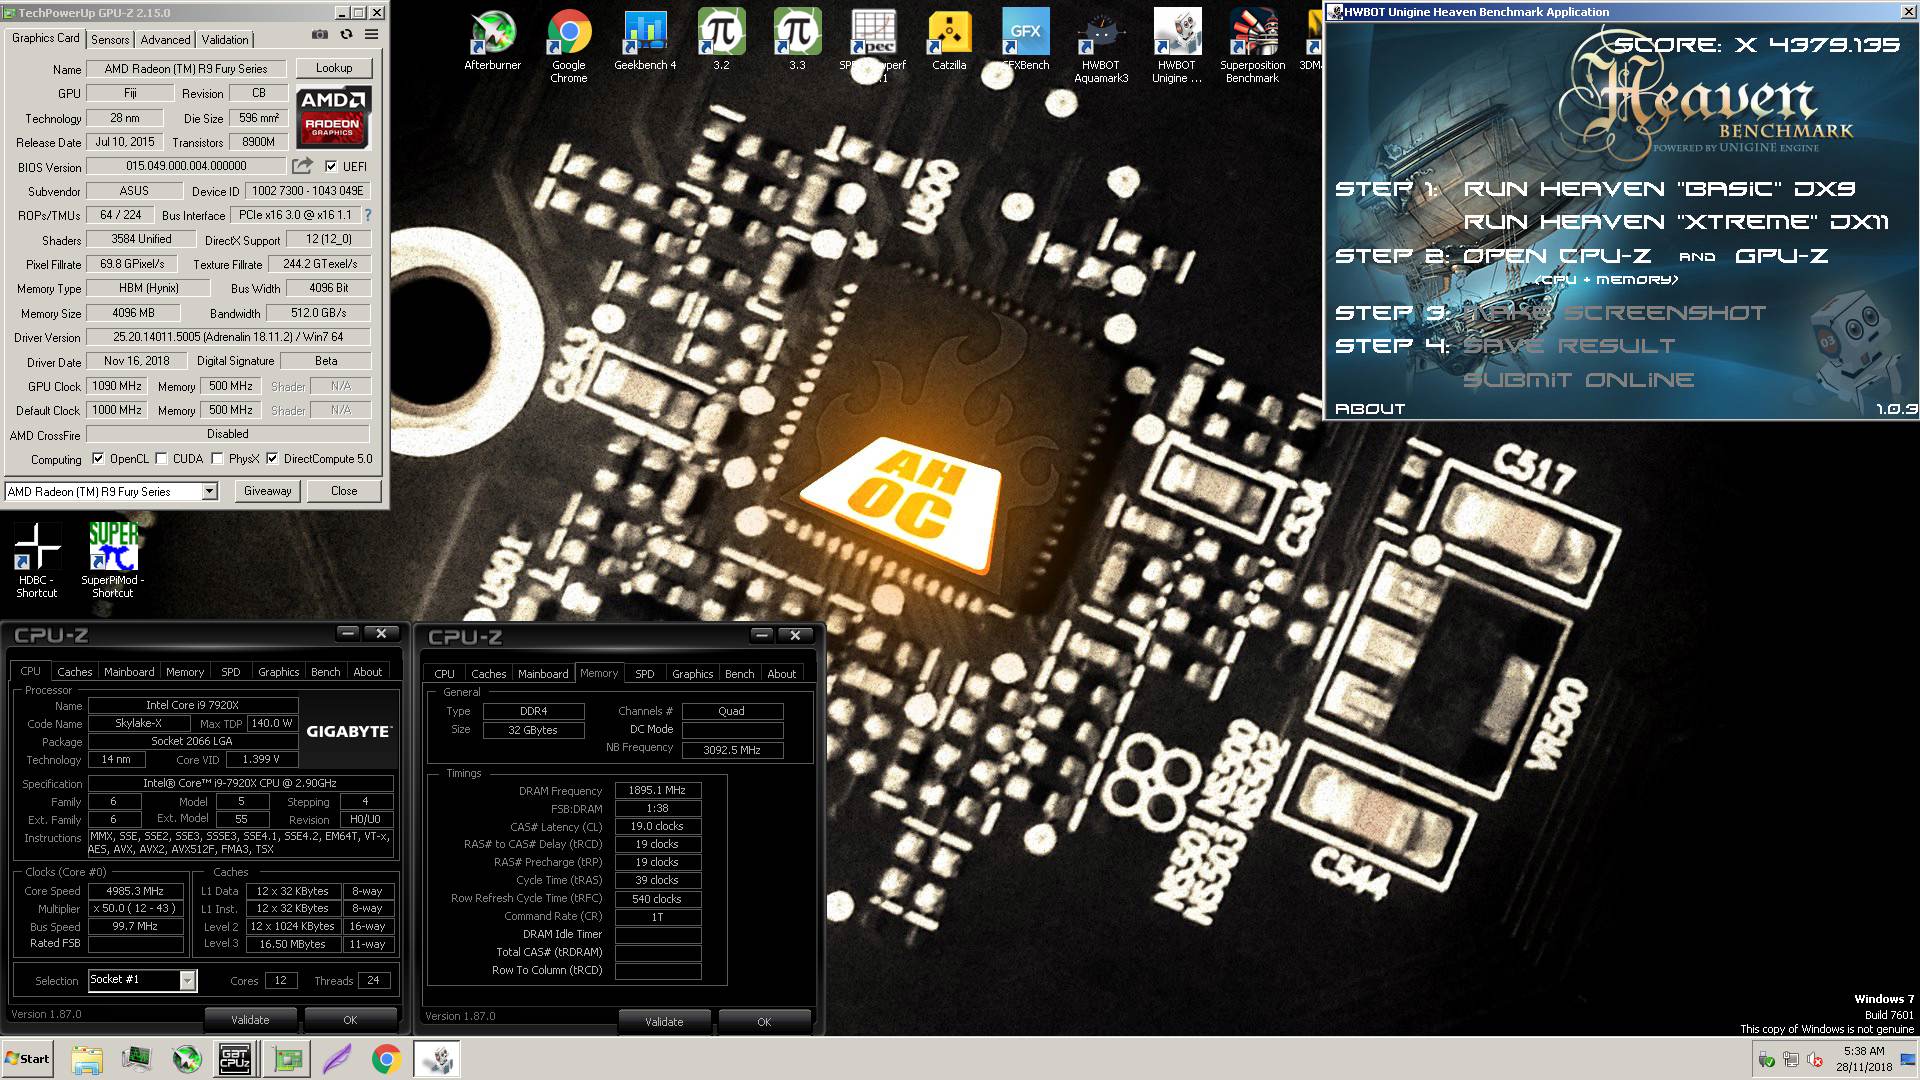Click OK in the right CPU-Z window
This screenshot has width=1920, height=1080.
point(764,1022)
